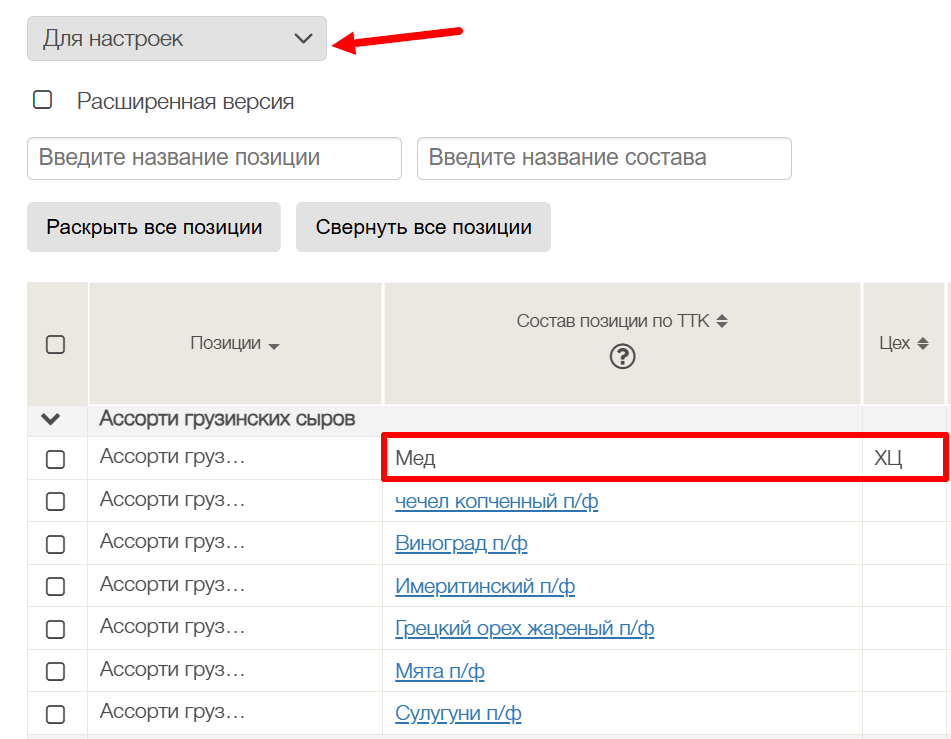This screenshot has height=739, width=951.
Task: Sort by Цех column arrows
Action: pos(922,343)
